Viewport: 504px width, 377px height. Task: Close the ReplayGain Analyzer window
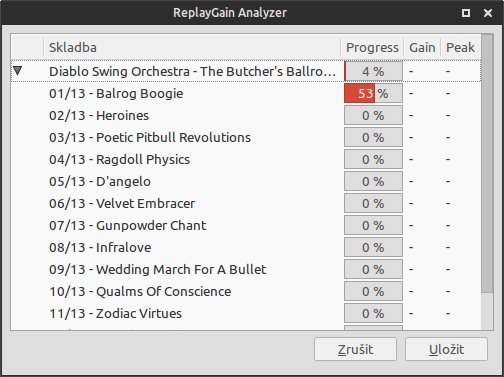point(488,13)
